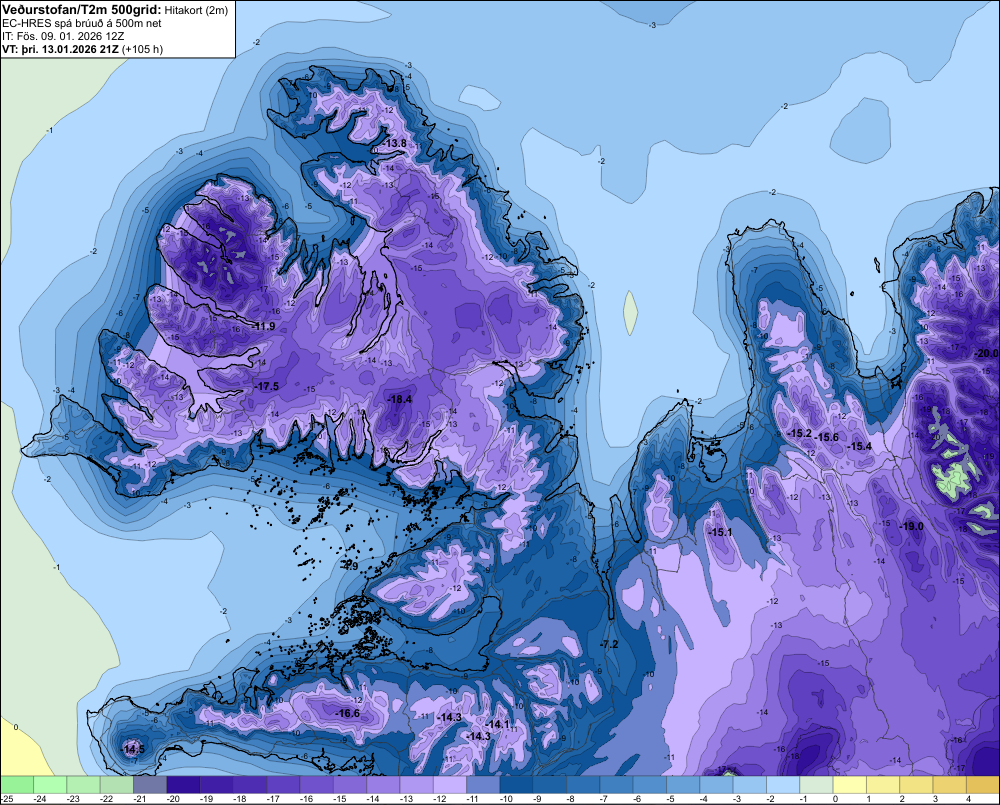1000x805 pixels.
Task: Click the legend swatch labeled -5
Action: click(683, 785)
